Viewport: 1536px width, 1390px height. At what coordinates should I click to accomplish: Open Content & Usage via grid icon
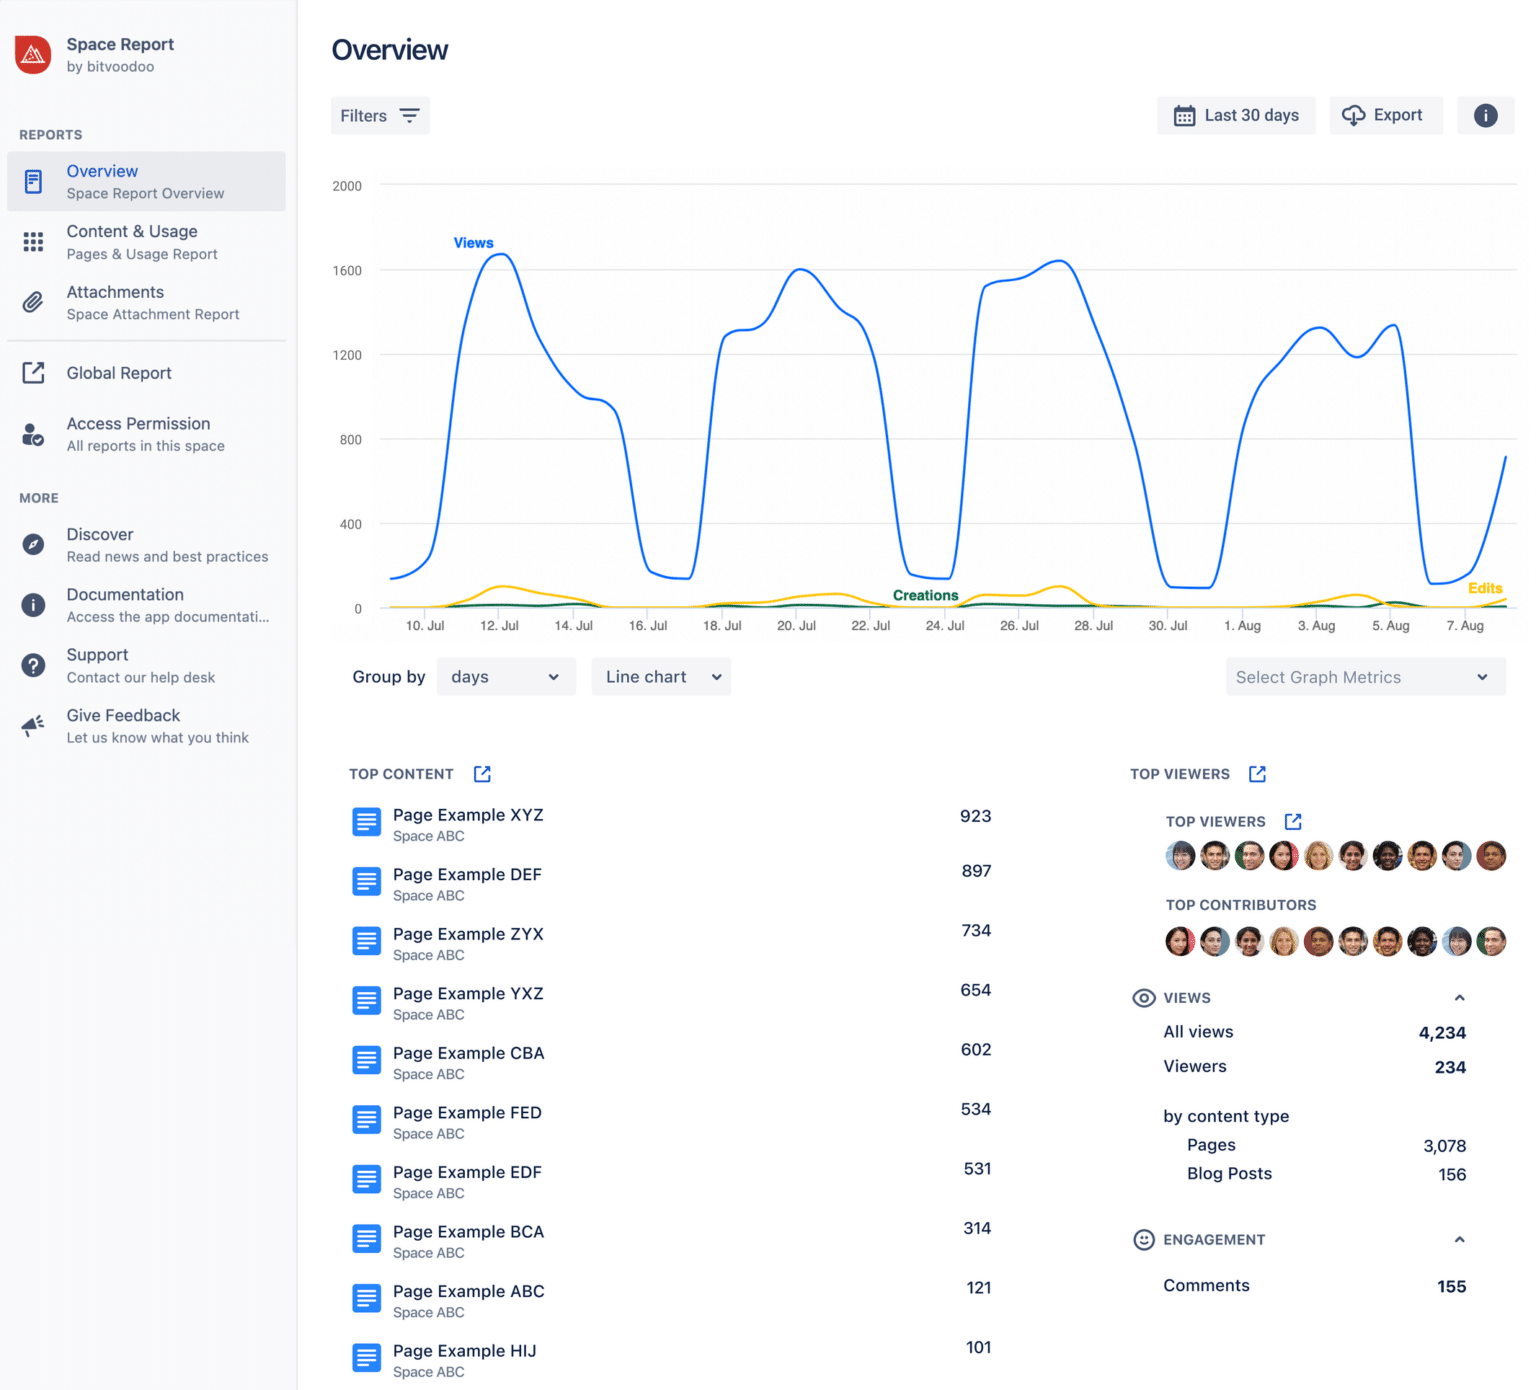[x=33, y=242]
